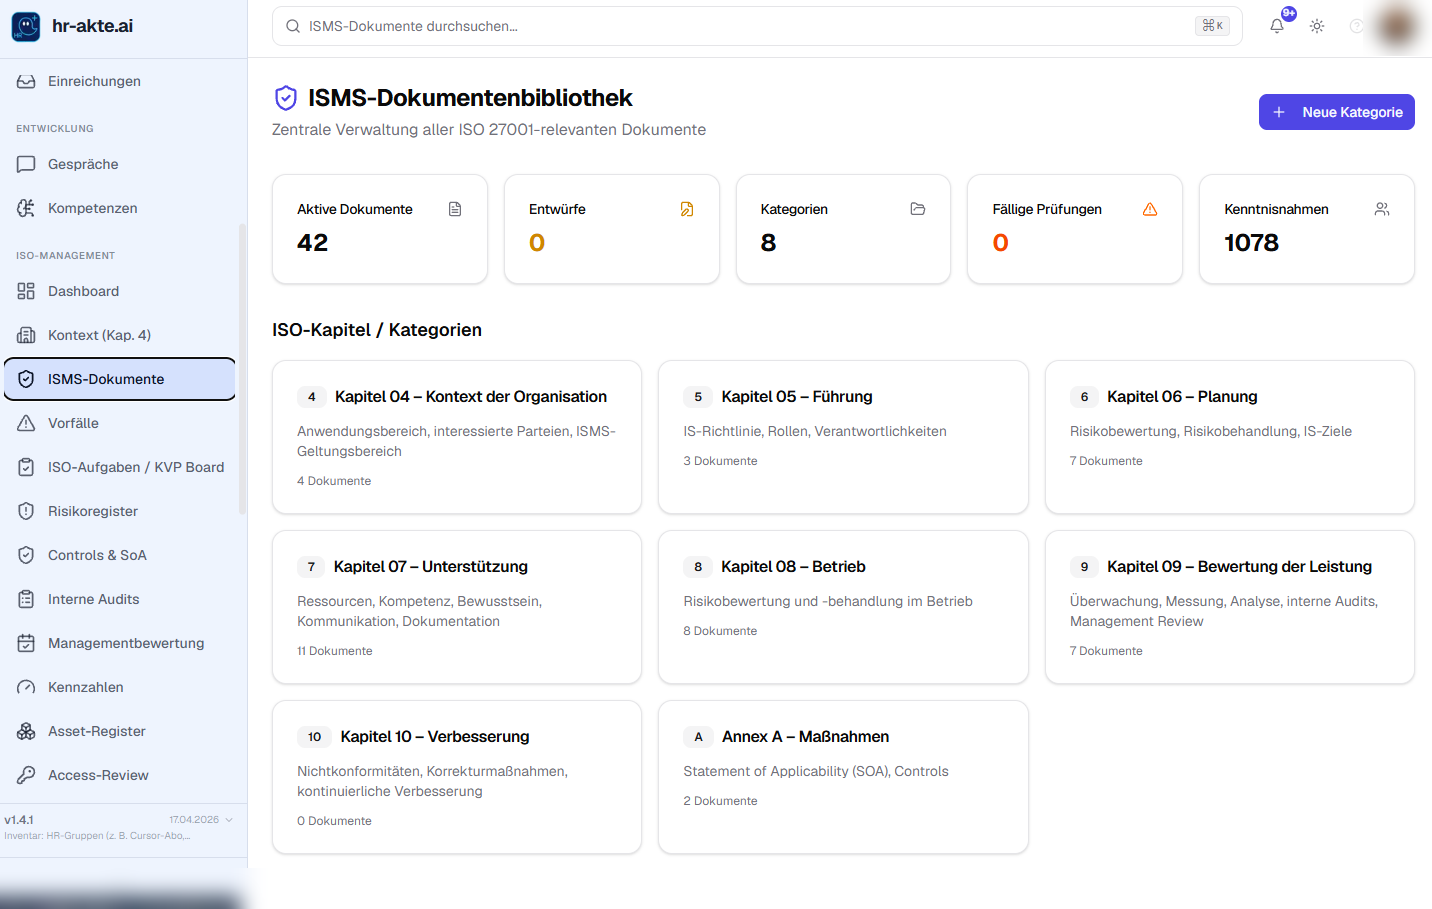This screenshot has width=1432, height=909.
Task: Select Risikoregister in the sidebar
Action: point(120,511)
